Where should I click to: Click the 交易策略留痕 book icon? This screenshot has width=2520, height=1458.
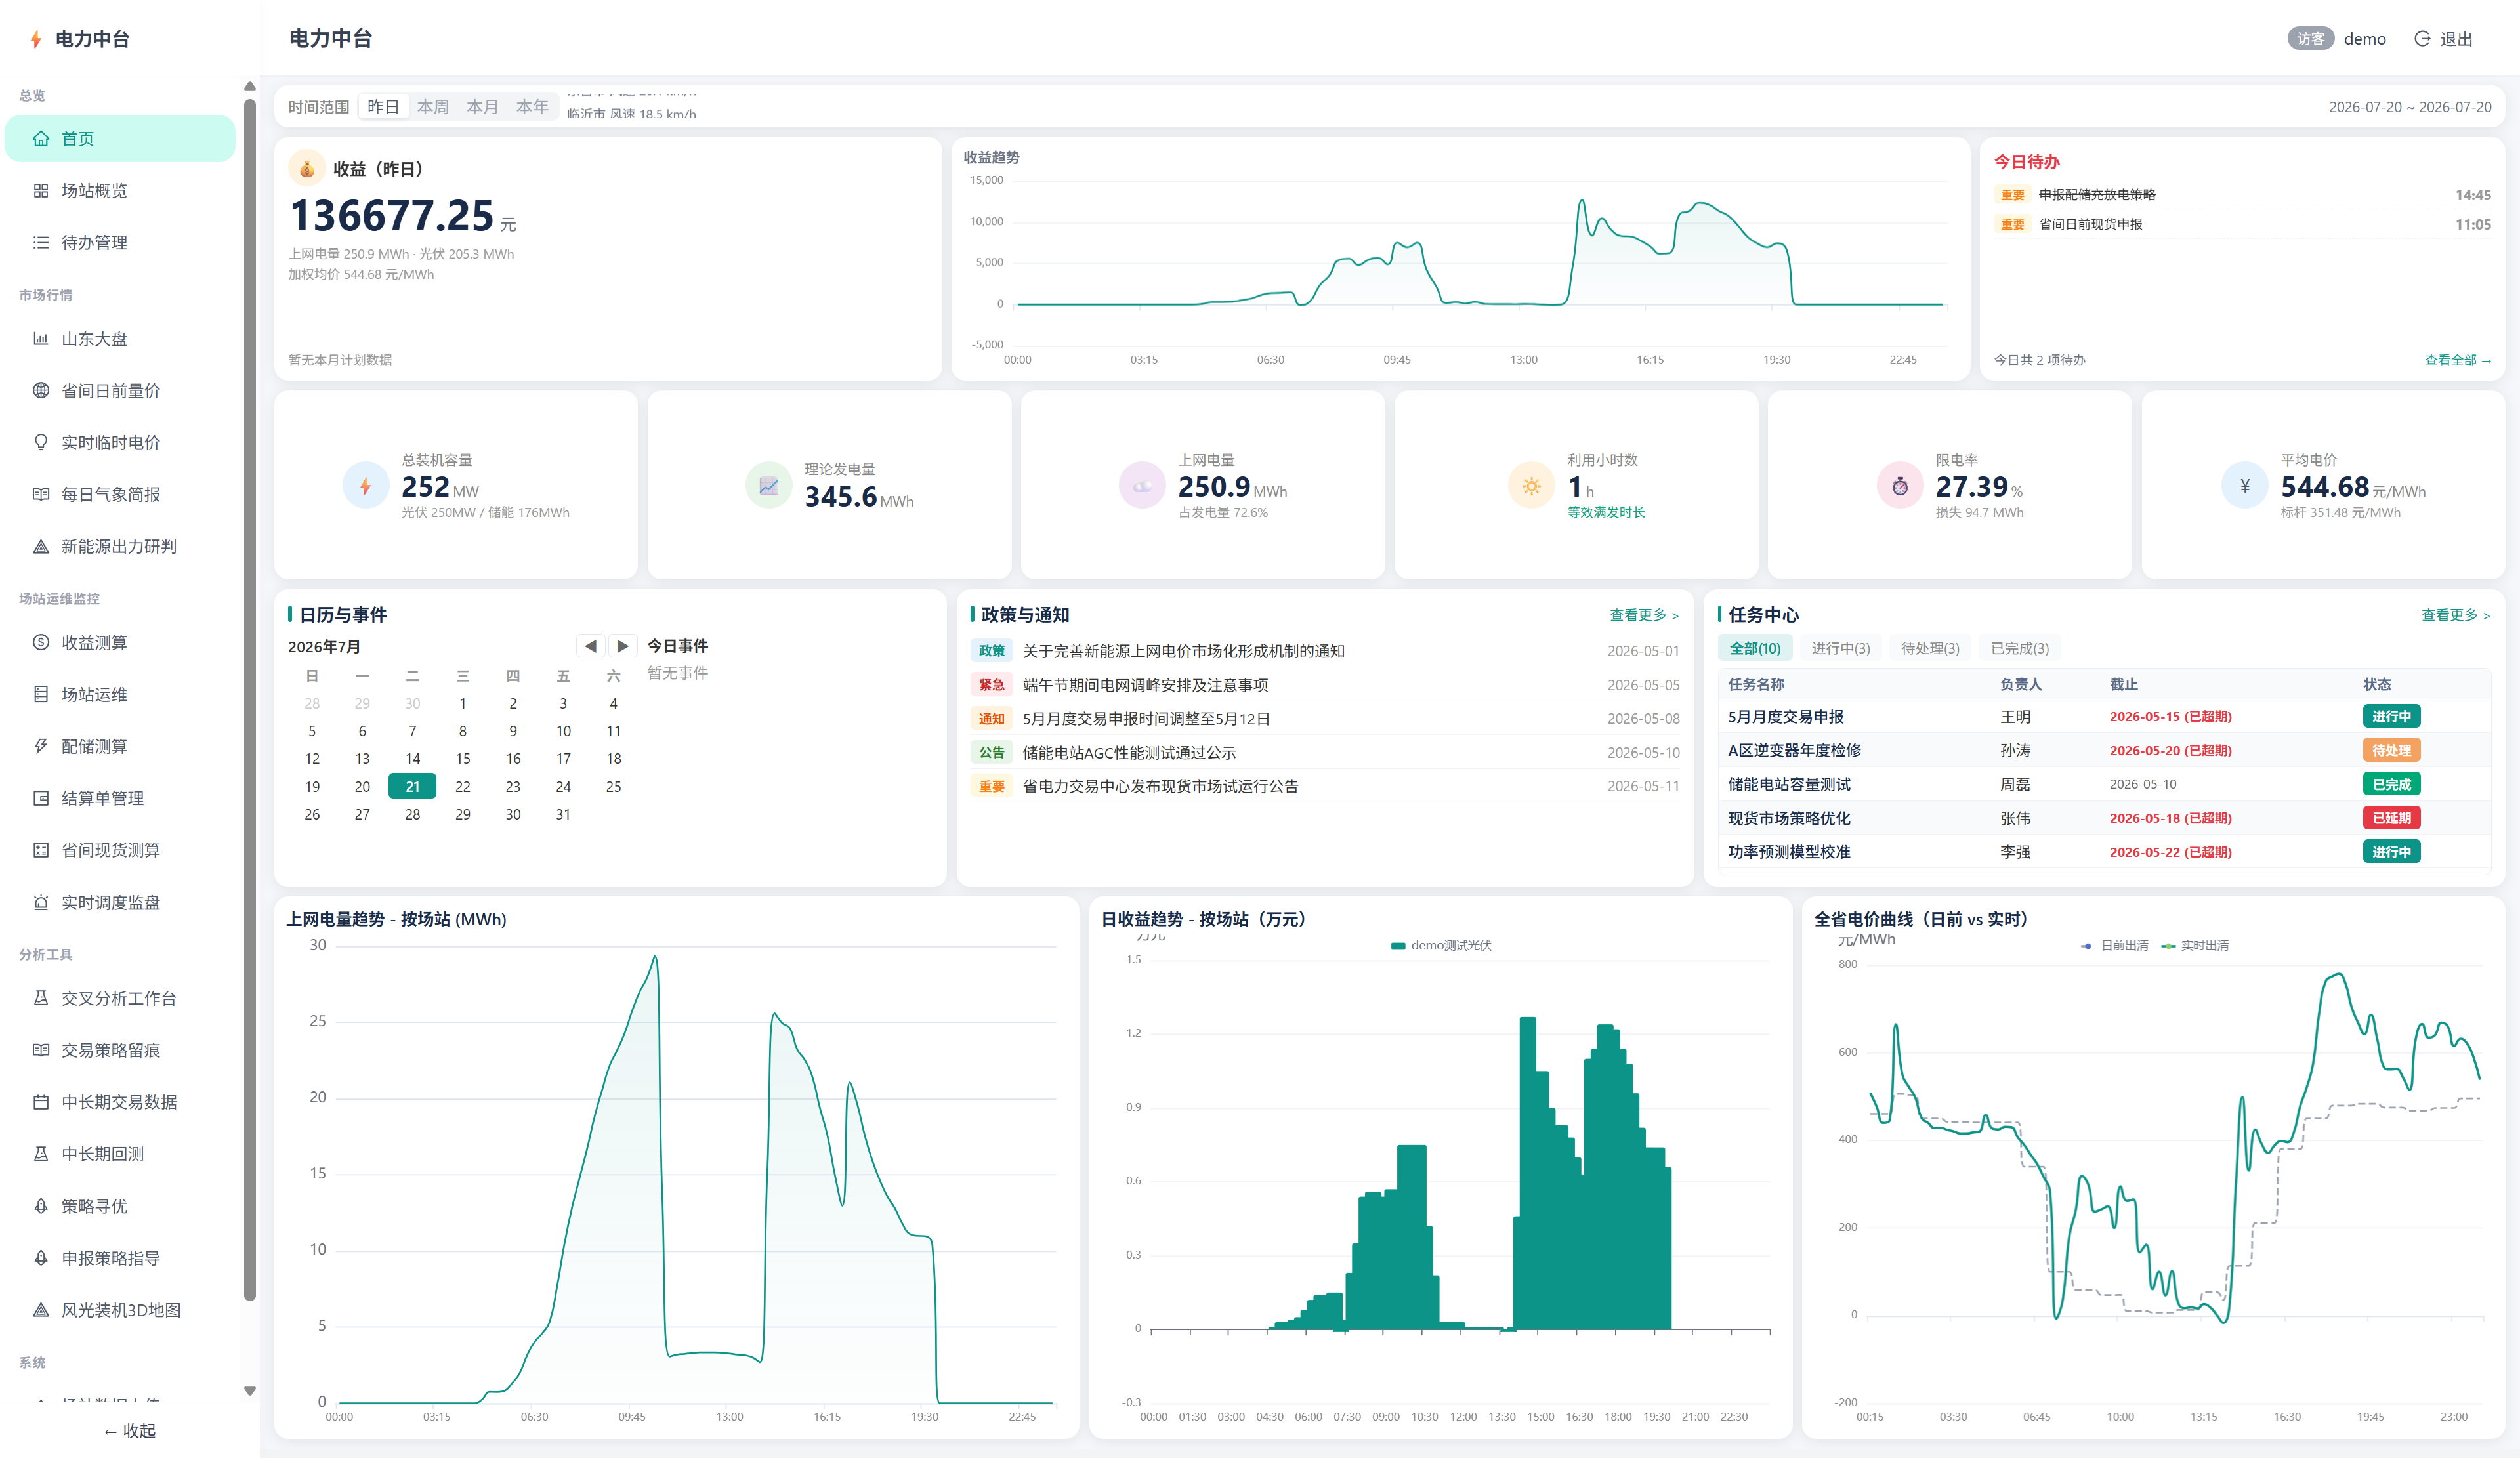[41, 1050]
